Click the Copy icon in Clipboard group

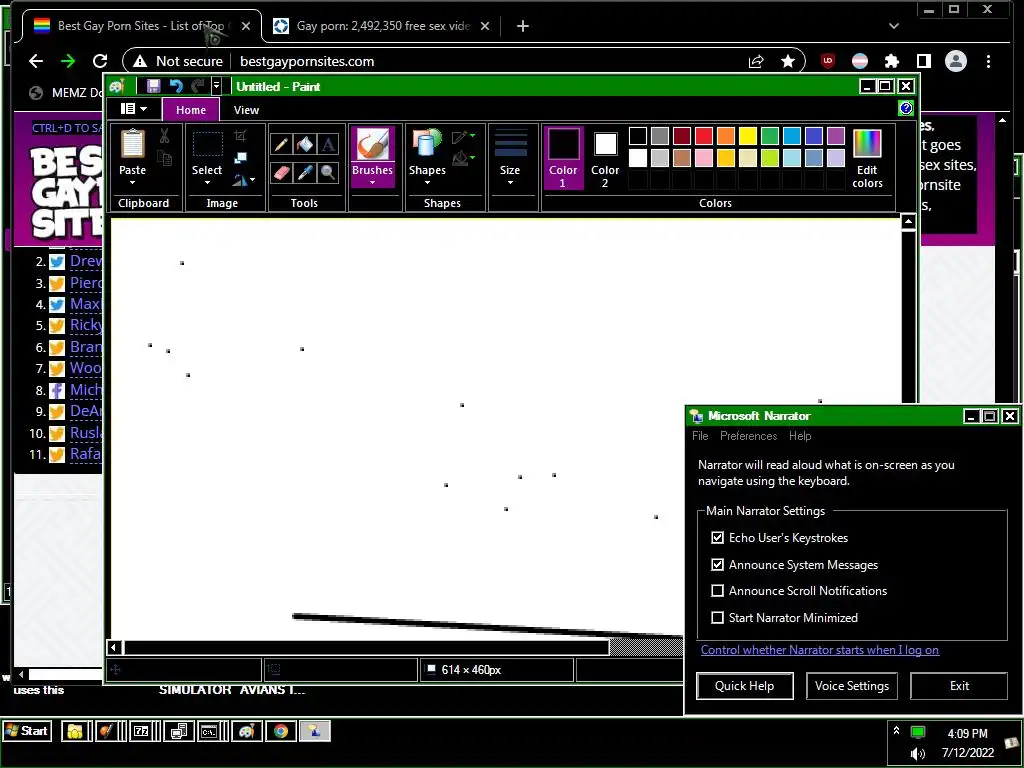coord(165,157)
